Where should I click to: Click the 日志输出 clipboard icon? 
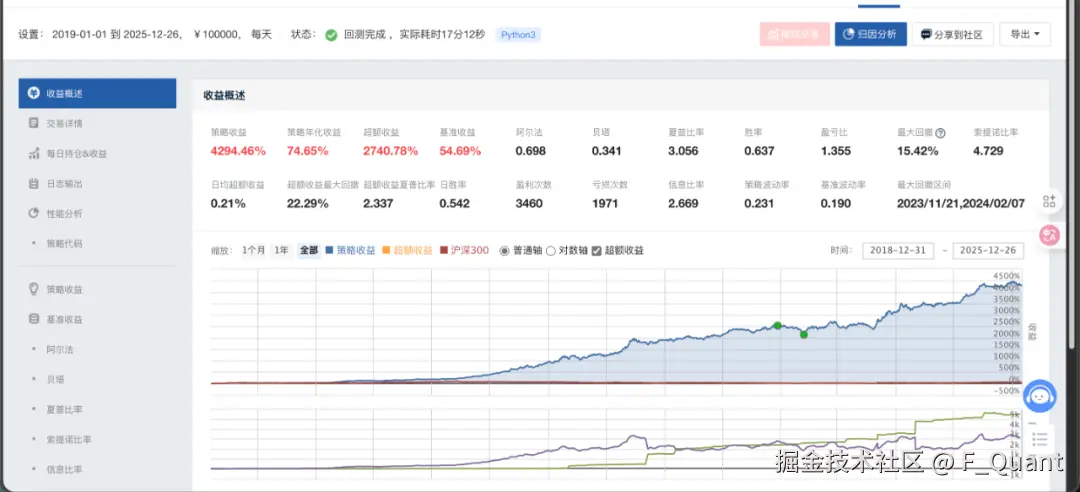point(34,184)
